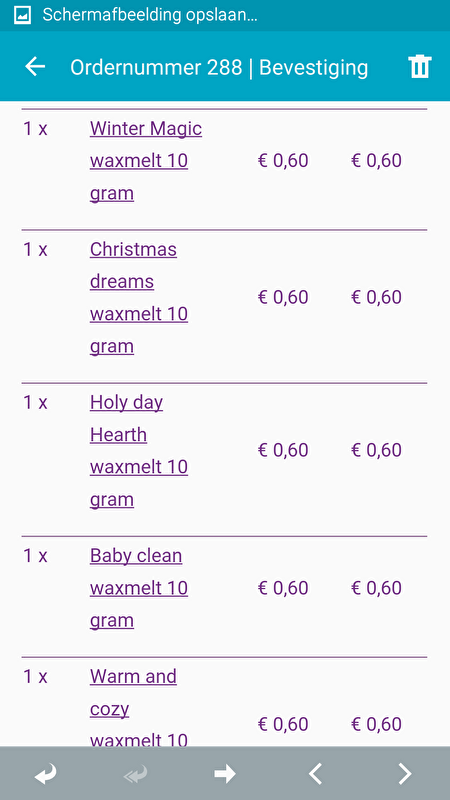The image size is (450, 800).
Task: Tap the back arrow in header
Action: pos(35,67)
